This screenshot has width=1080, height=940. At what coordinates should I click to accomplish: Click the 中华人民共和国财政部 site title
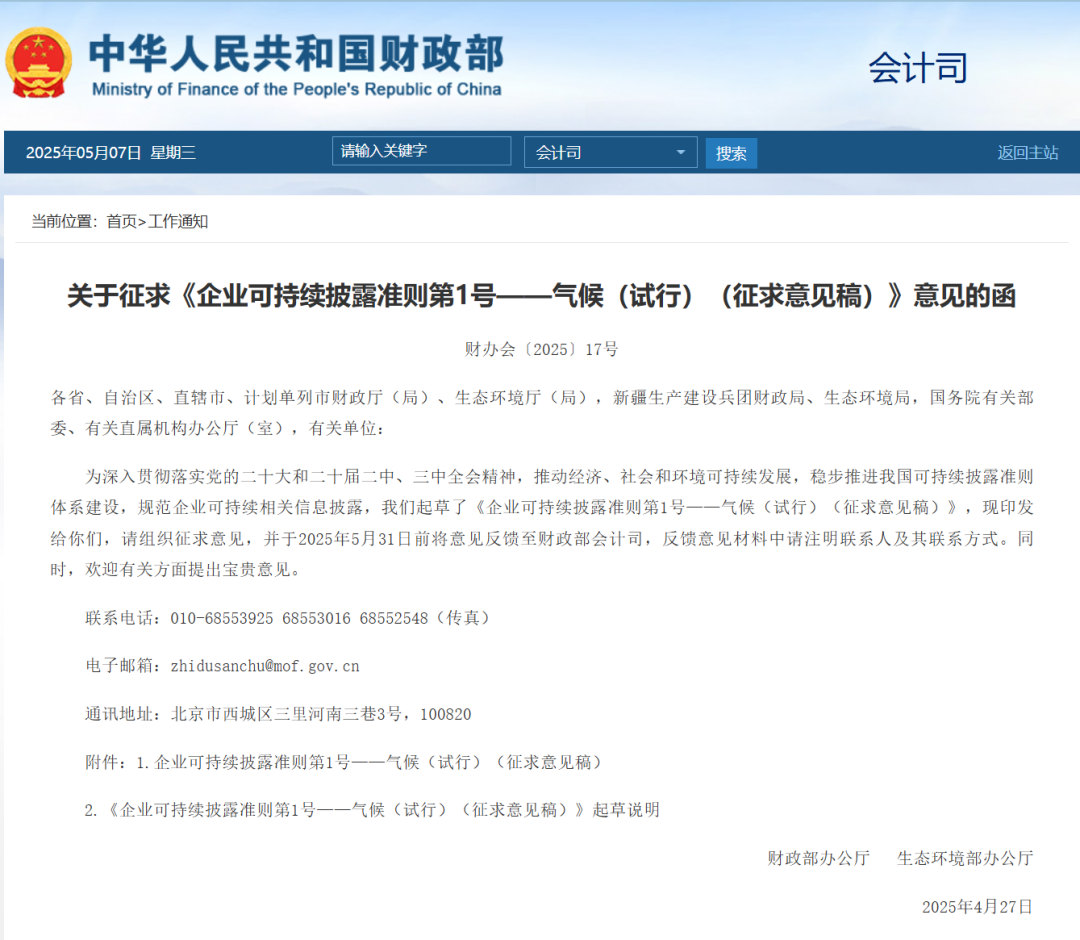pos(296,53)
